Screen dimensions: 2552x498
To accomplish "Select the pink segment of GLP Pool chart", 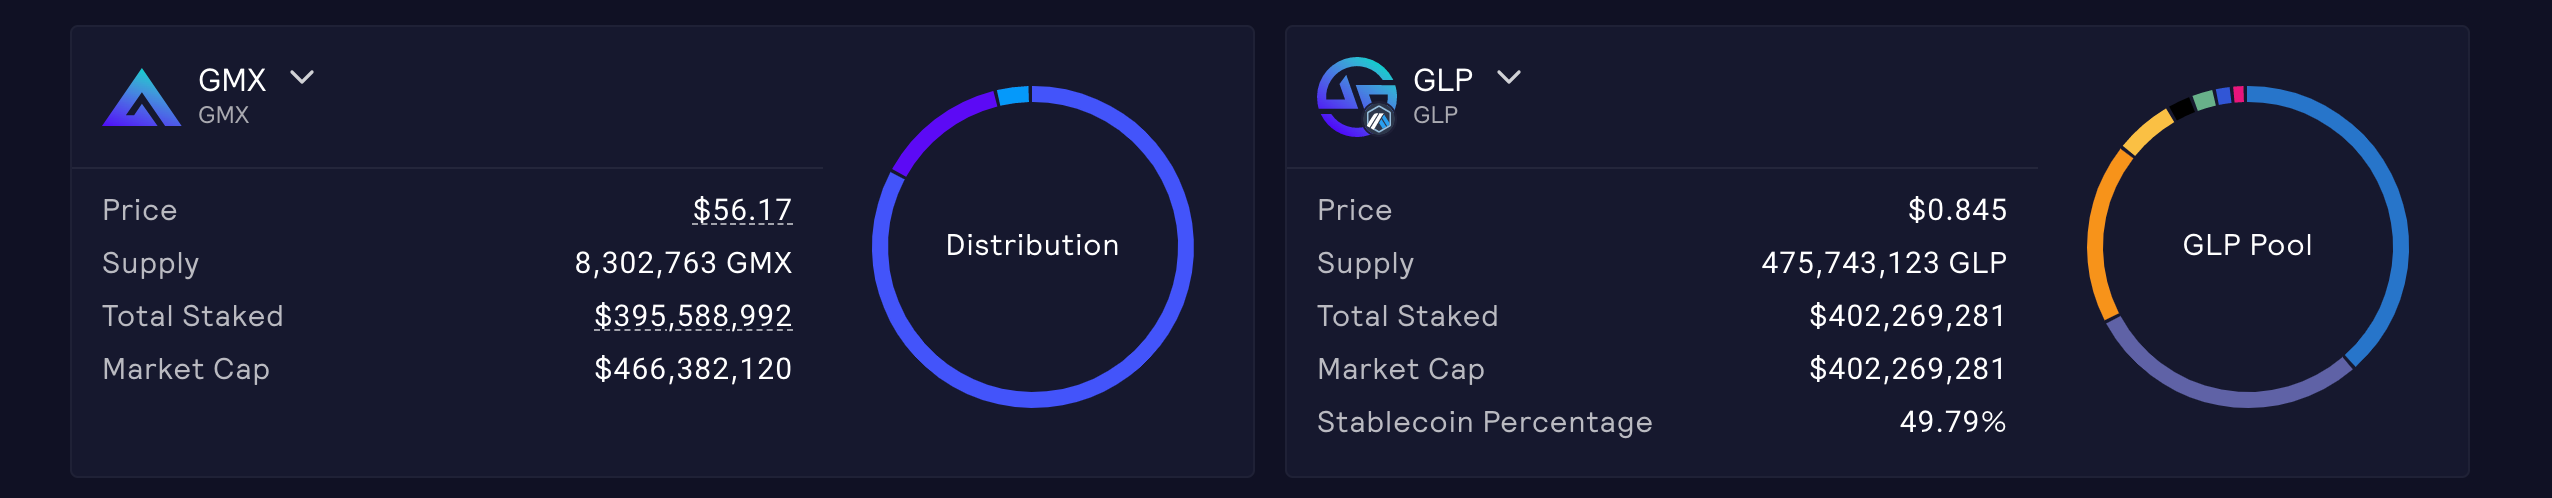I will (2239, 94).
